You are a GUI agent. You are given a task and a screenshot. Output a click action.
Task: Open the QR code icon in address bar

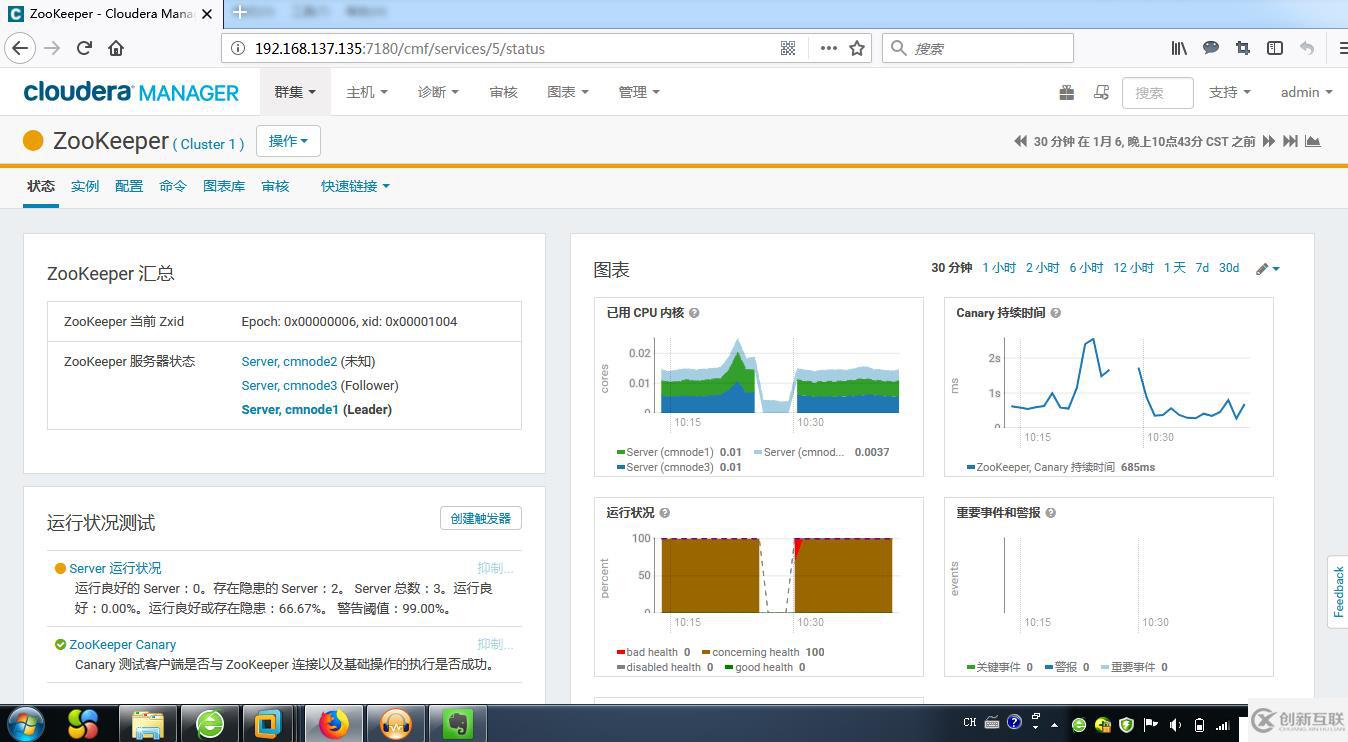point(788,48)
